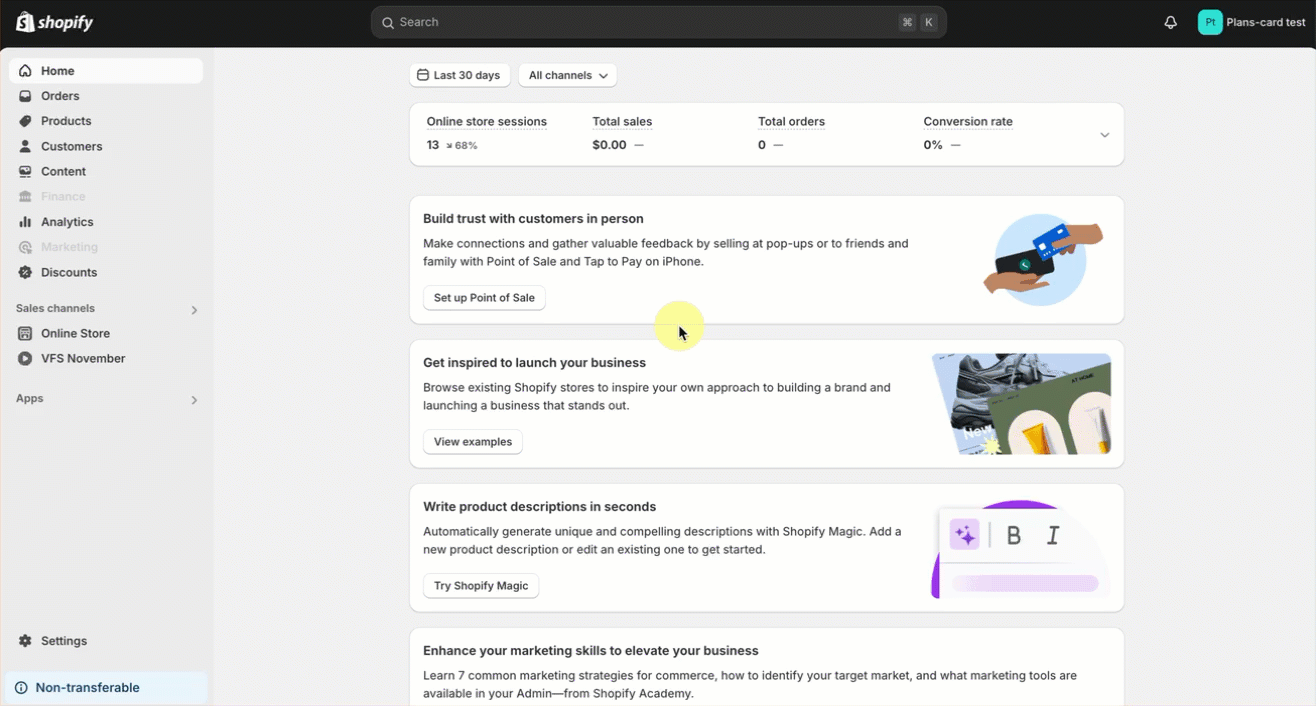Click 'Get inspired to launch your business' title

(x=534, y=363)
